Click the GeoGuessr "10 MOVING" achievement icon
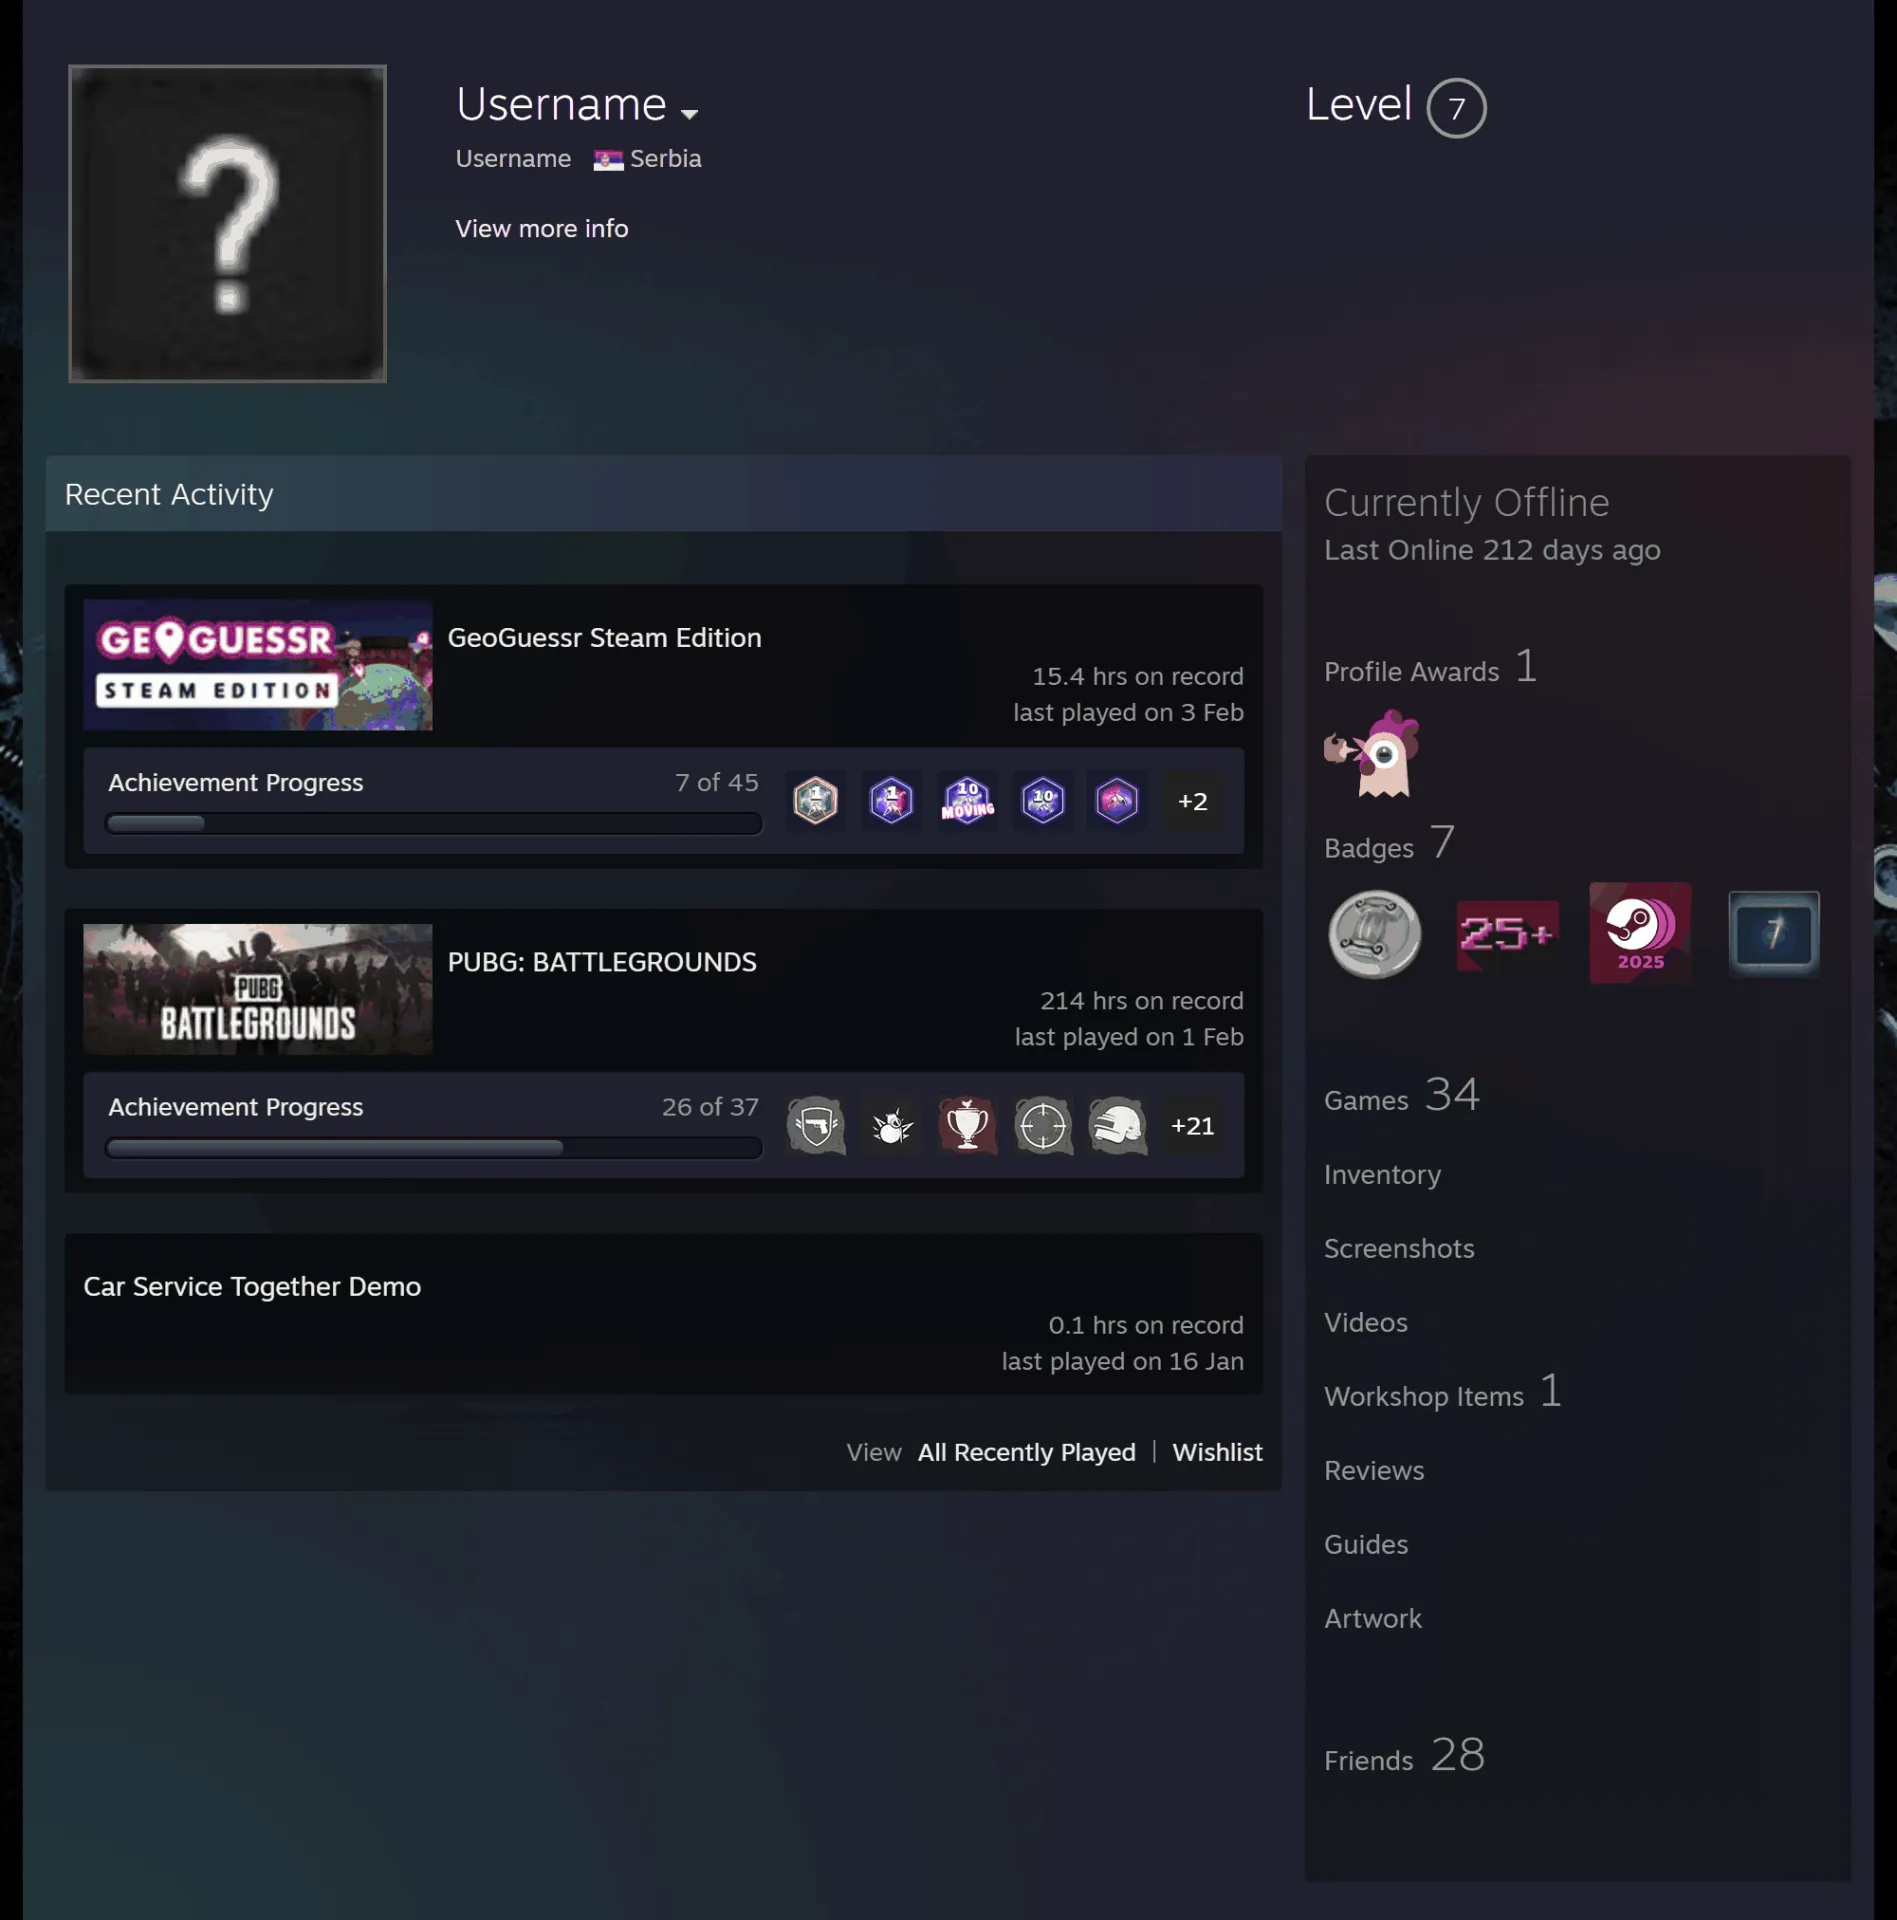This screenshot has width=1897, height=1920. [x=967, y=800]
